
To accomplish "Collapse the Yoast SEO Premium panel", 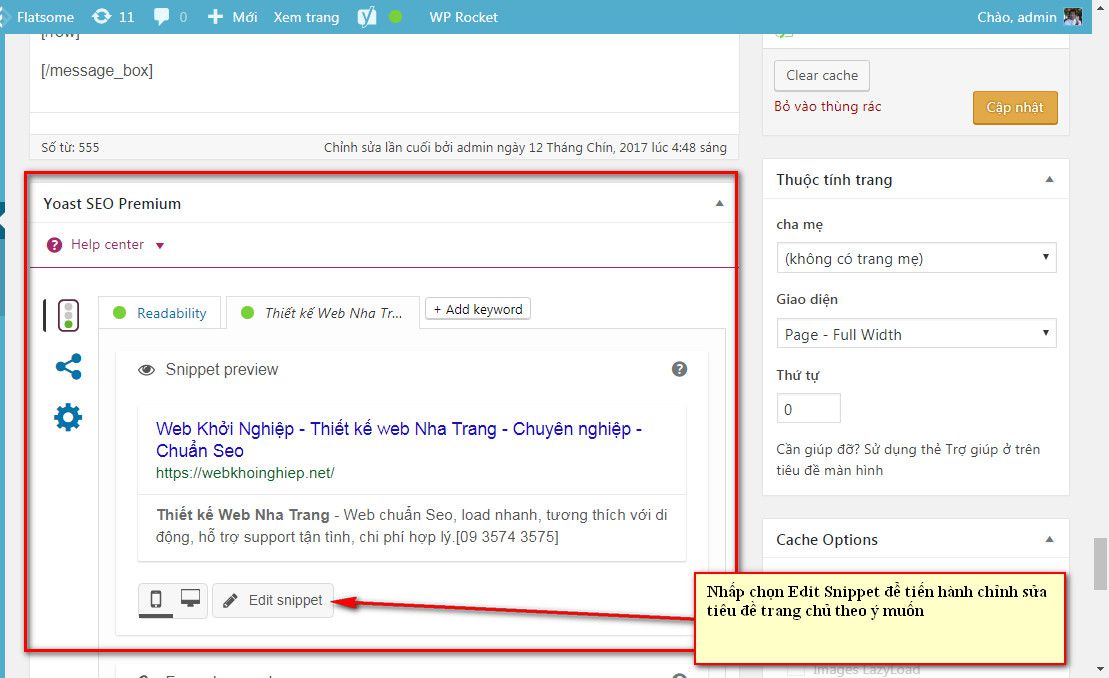I will point(718,203).
